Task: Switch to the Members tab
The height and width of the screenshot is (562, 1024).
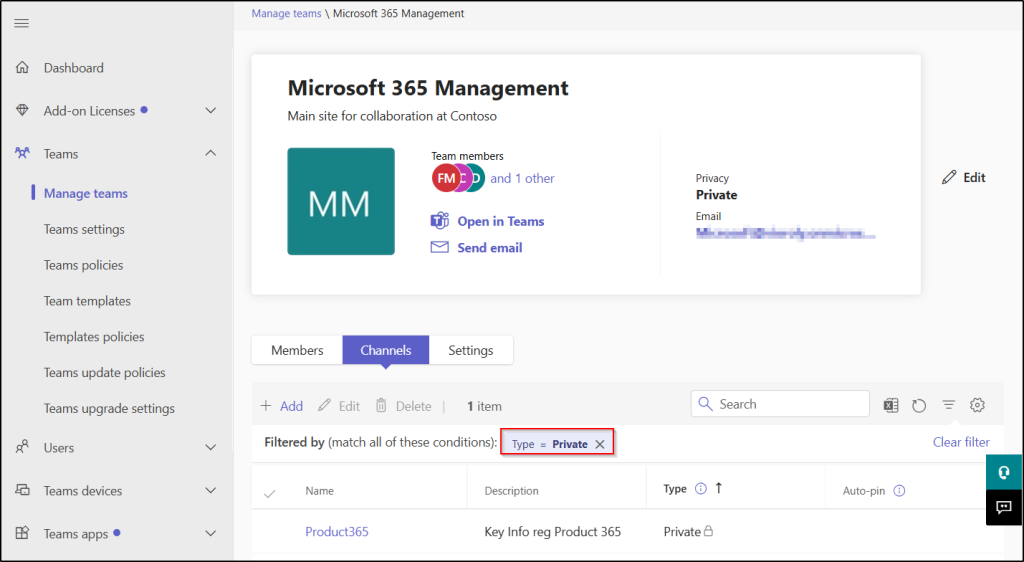Action: 297,351
